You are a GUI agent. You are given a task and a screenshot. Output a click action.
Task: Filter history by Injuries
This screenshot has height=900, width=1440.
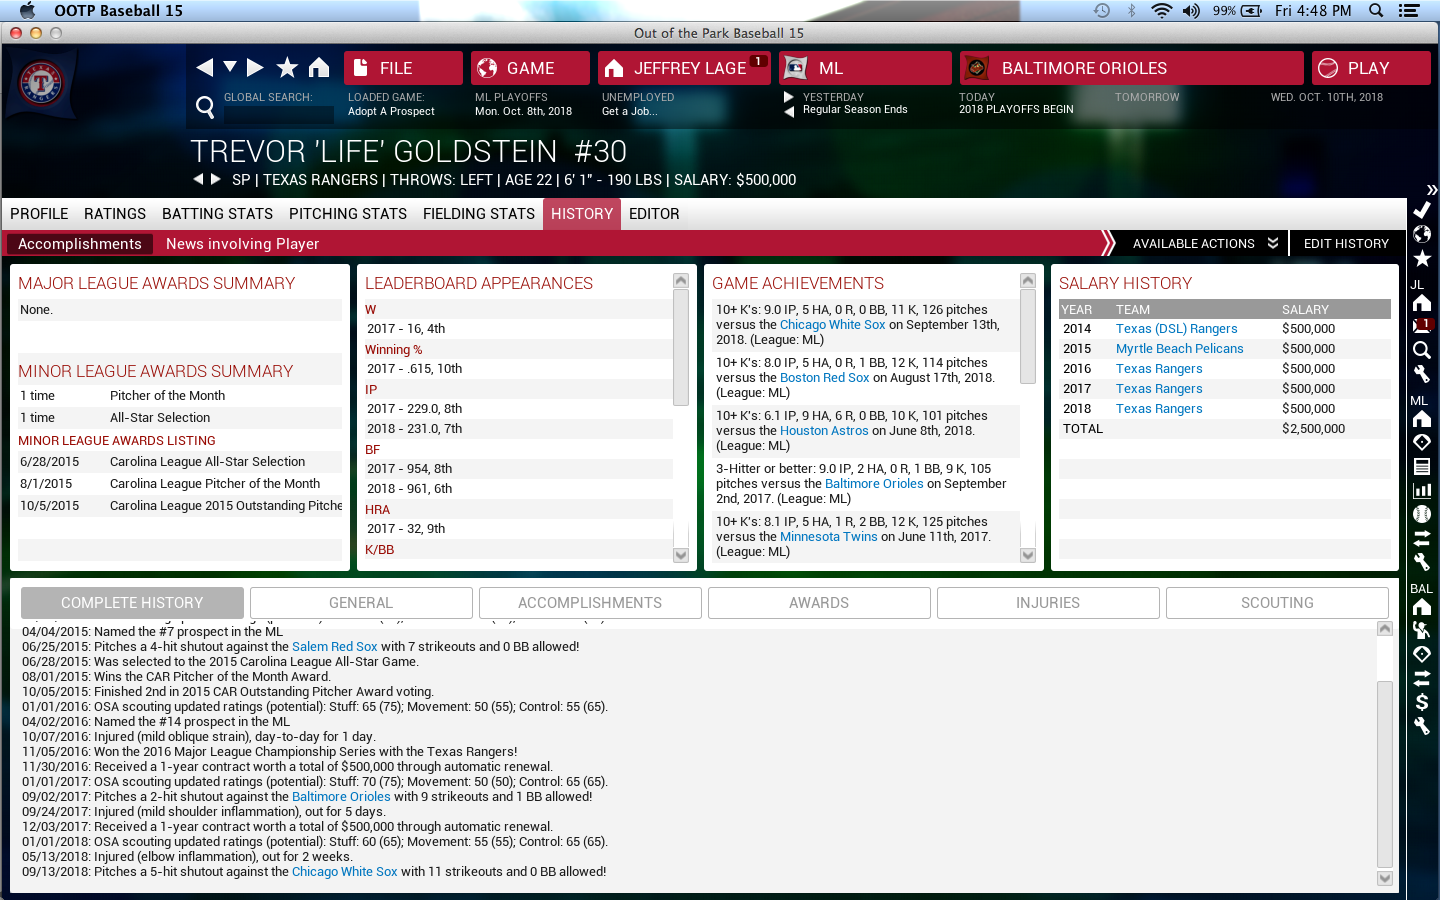pos(1047,603)
